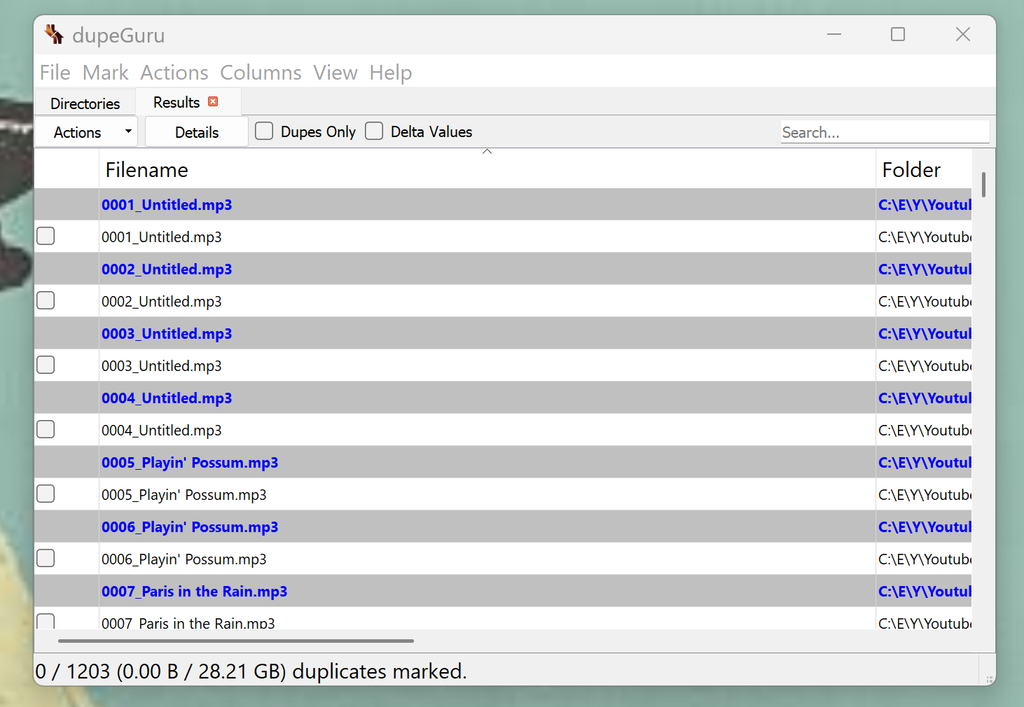Screen dimensions: 1024x707
Task: Select the blue reference 0006_Playin' Possum.mp3 row
Action: click(x=503, y=527)
